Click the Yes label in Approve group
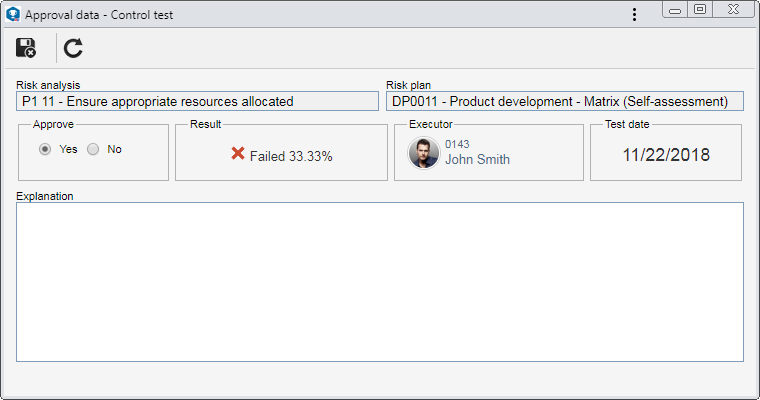760x400 pixels. [x=68, y=149]
